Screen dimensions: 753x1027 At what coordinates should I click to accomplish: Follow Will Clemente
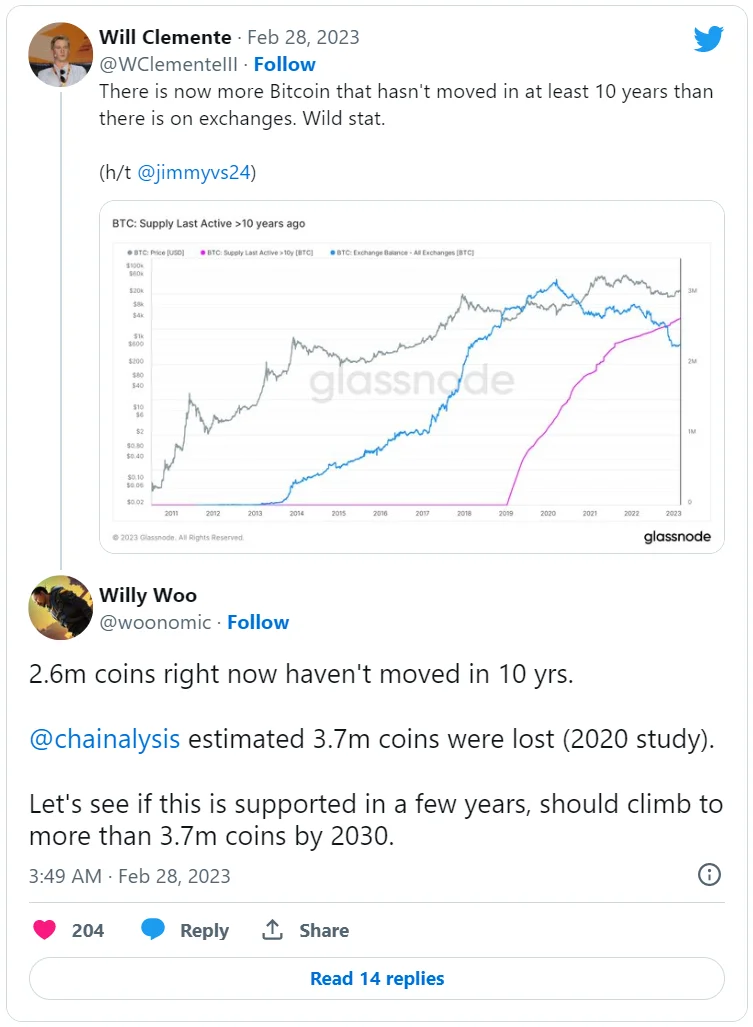[x=284, y=64]
